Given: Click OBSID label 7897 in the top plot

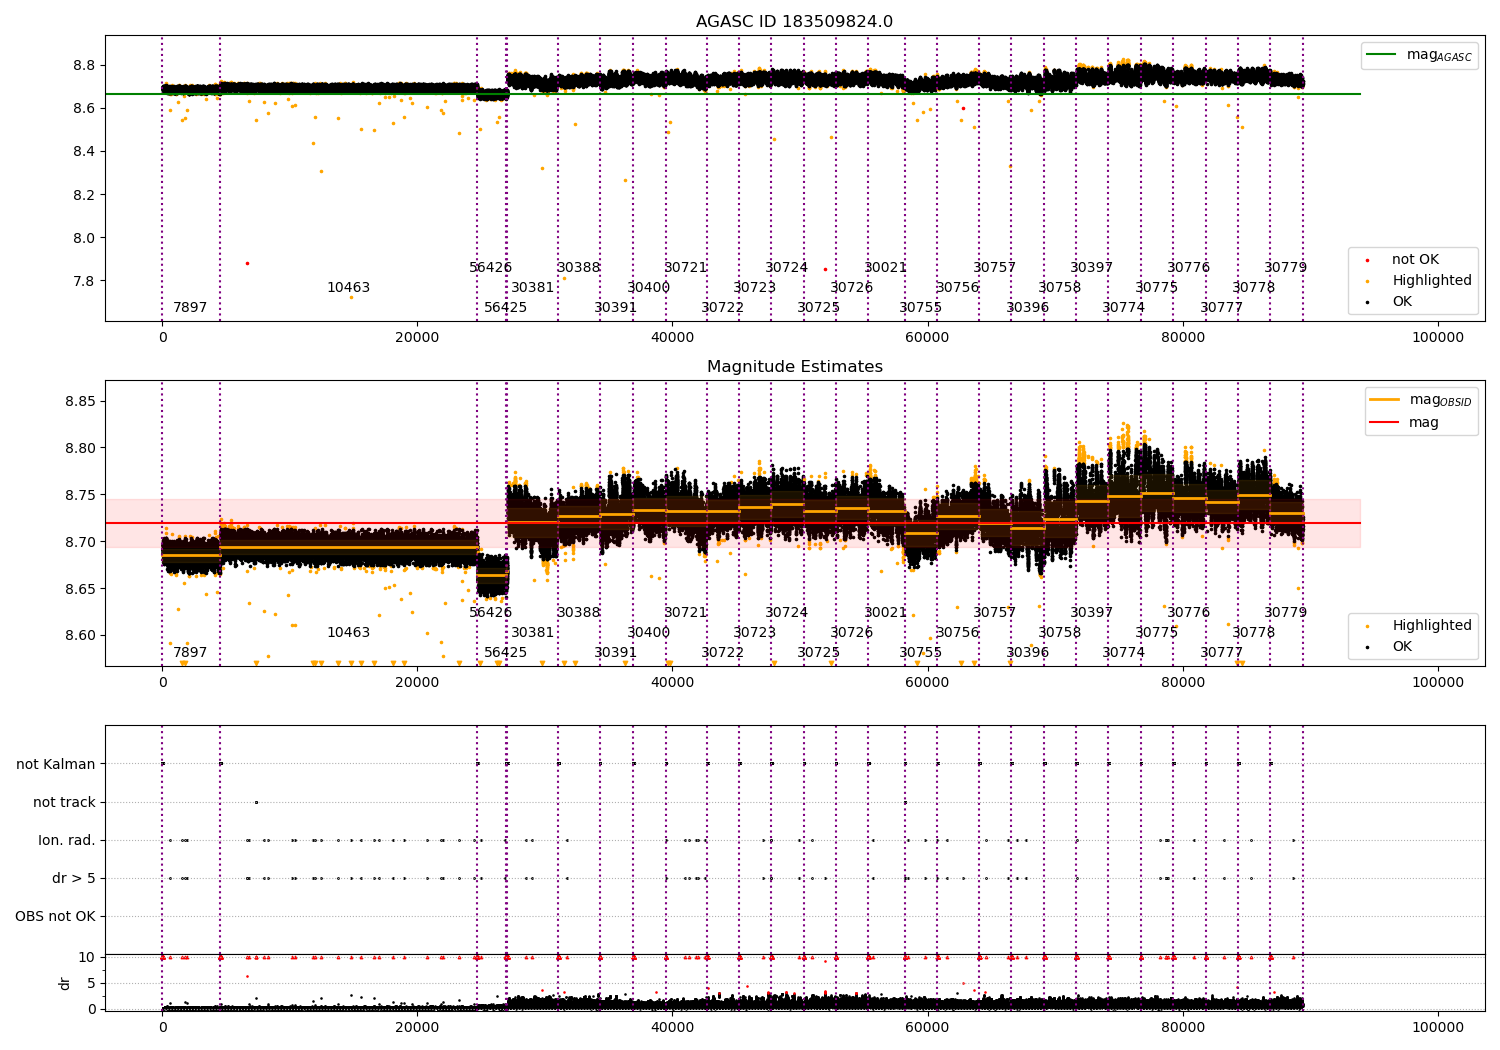Looking at the screenshot, I should point(190,308).
